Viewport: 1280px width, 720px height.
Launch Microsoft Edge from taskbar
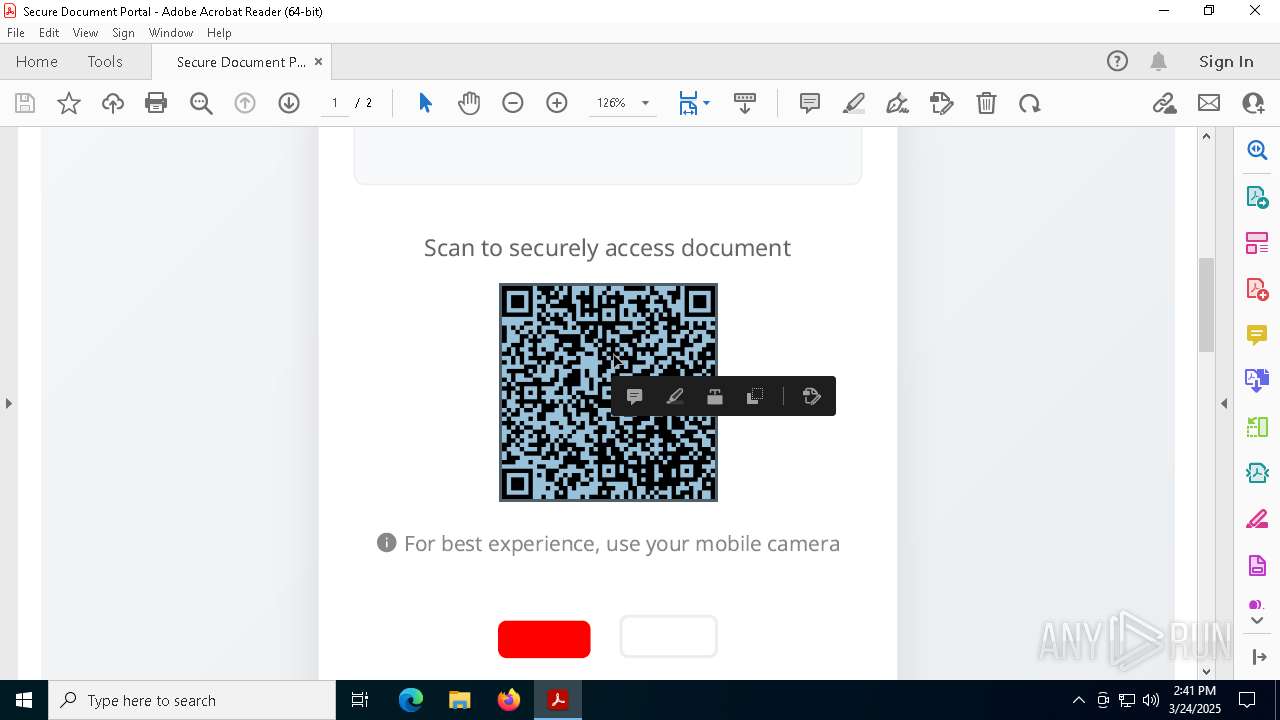pyautogui.click(x=411, y=700)
